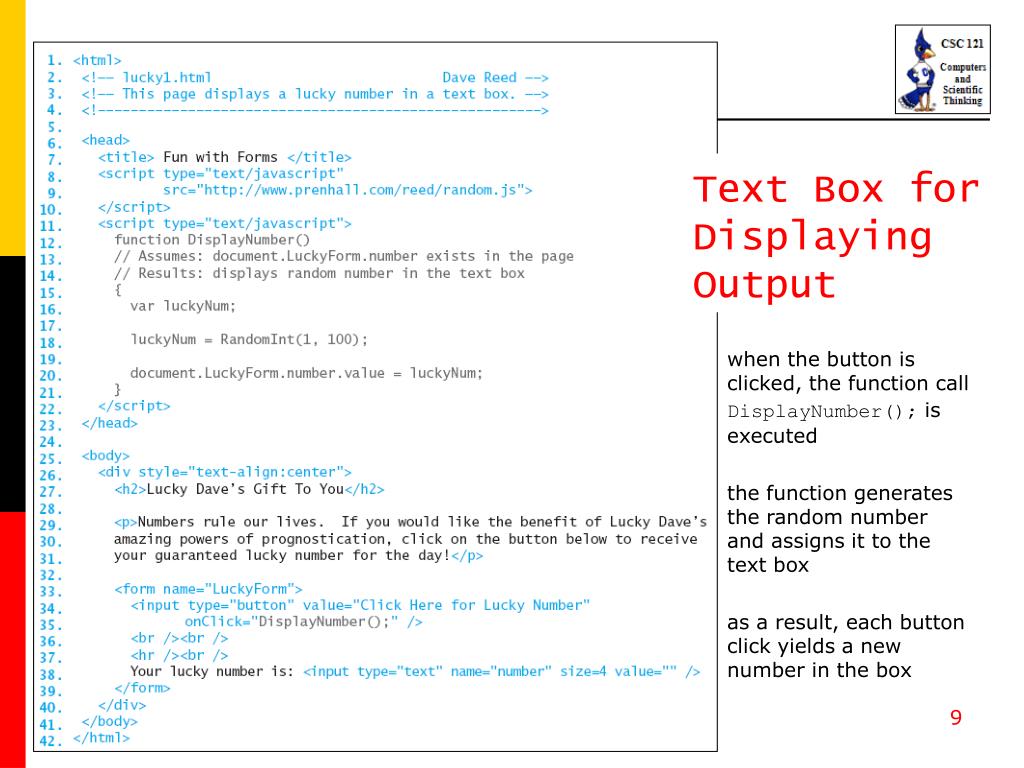Click "your guaranteed lucky number" on line 31
1024x768 pixels.
point(232,556)
